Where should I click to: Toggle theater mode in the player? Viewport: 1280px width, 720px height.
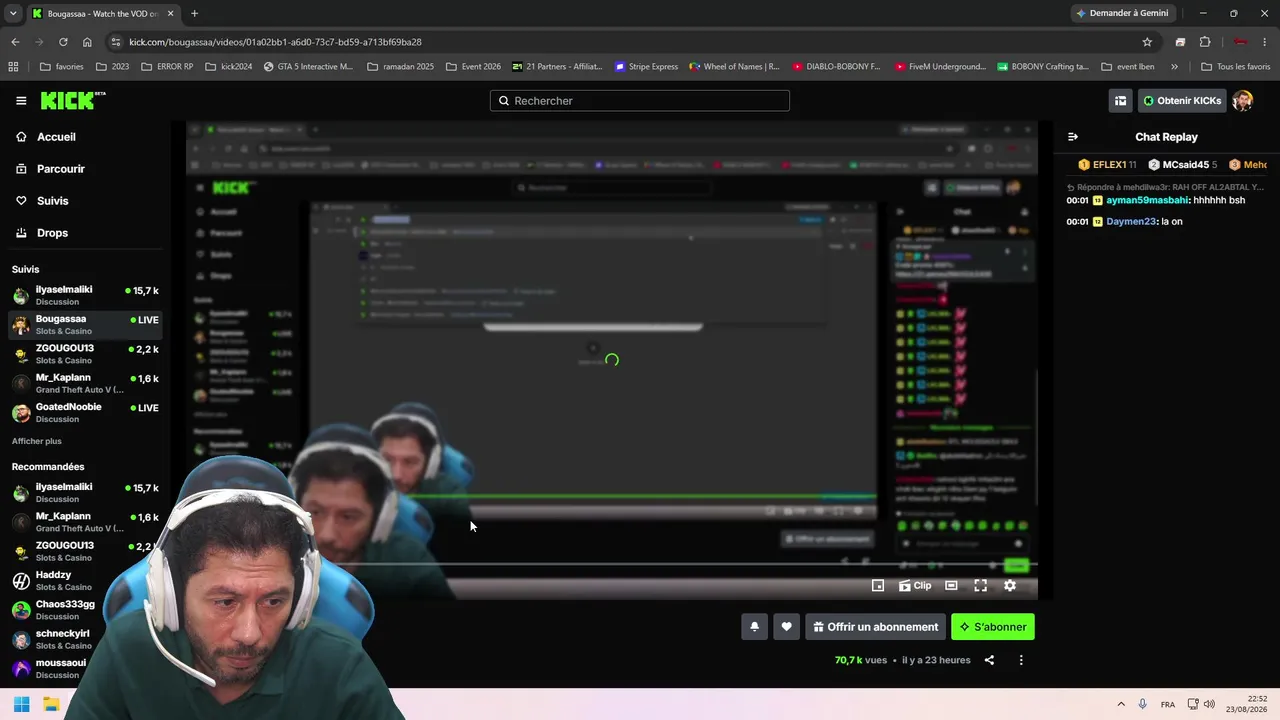[951, 586]
